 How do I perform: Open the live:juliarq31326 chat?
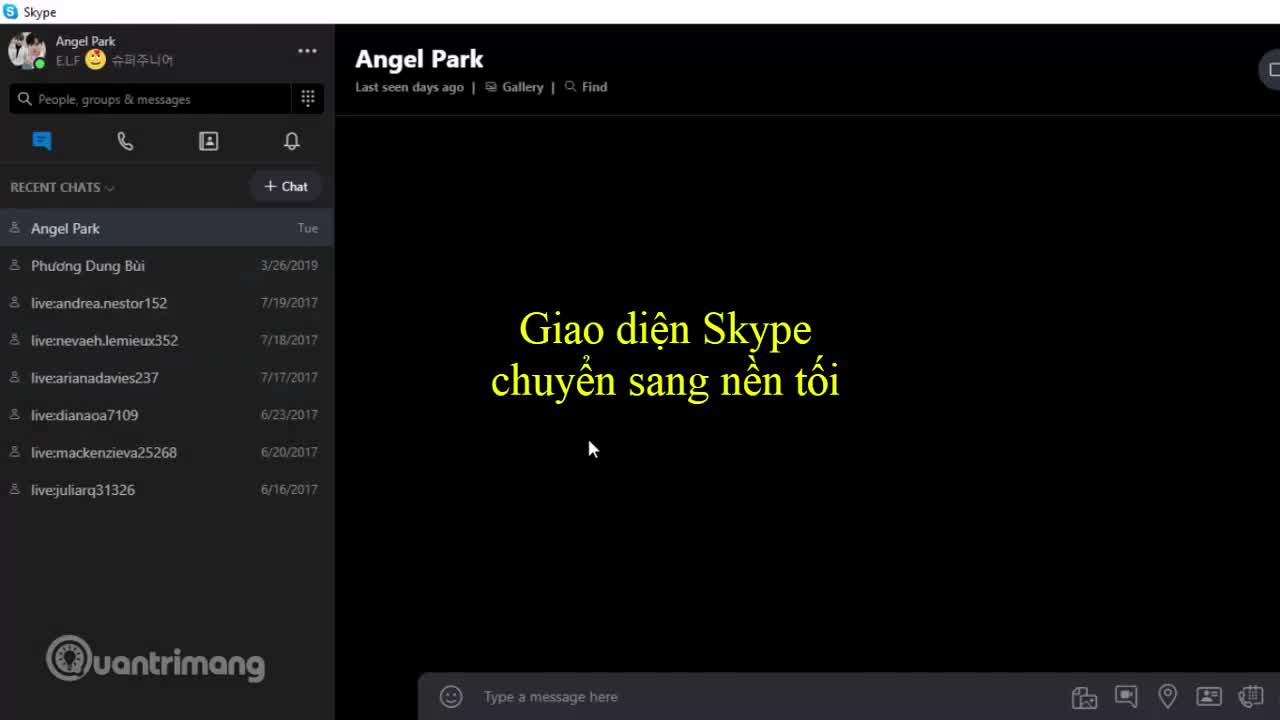166,489
